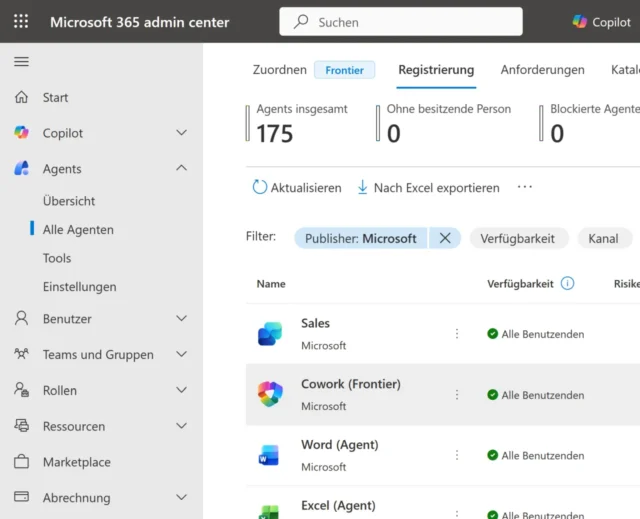This screenshot has width=640, height=519.
Task: Sort by the Name column header
Action: pyautogui.click(x=271, y=284)
